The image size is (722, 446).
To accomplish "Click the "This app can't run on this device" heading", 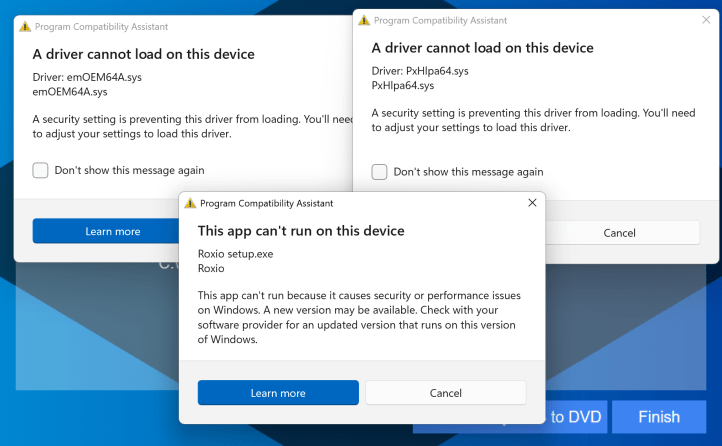I will (x=301, y=231).
